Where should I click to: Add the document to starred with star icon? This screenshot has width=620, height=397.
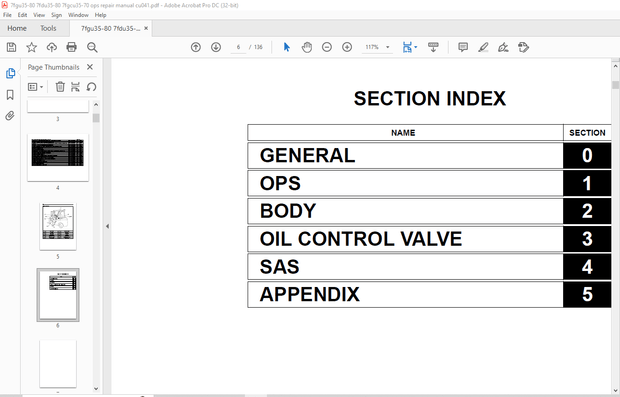pyautogui.click(x=32, y=47)
